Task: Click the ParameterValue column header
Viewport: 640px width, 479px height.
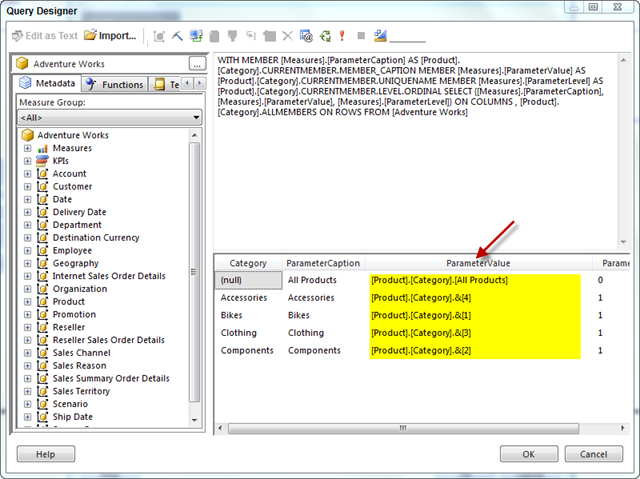Action: [x=478, y=263]
